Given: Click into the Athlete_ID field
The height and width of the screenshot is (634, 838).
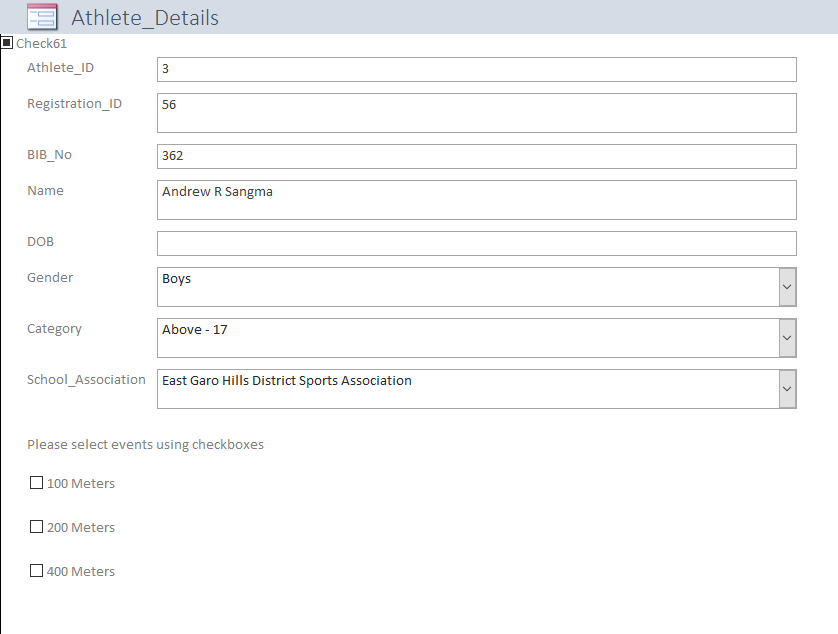Looking at the screenshot, I should [476, 69].
